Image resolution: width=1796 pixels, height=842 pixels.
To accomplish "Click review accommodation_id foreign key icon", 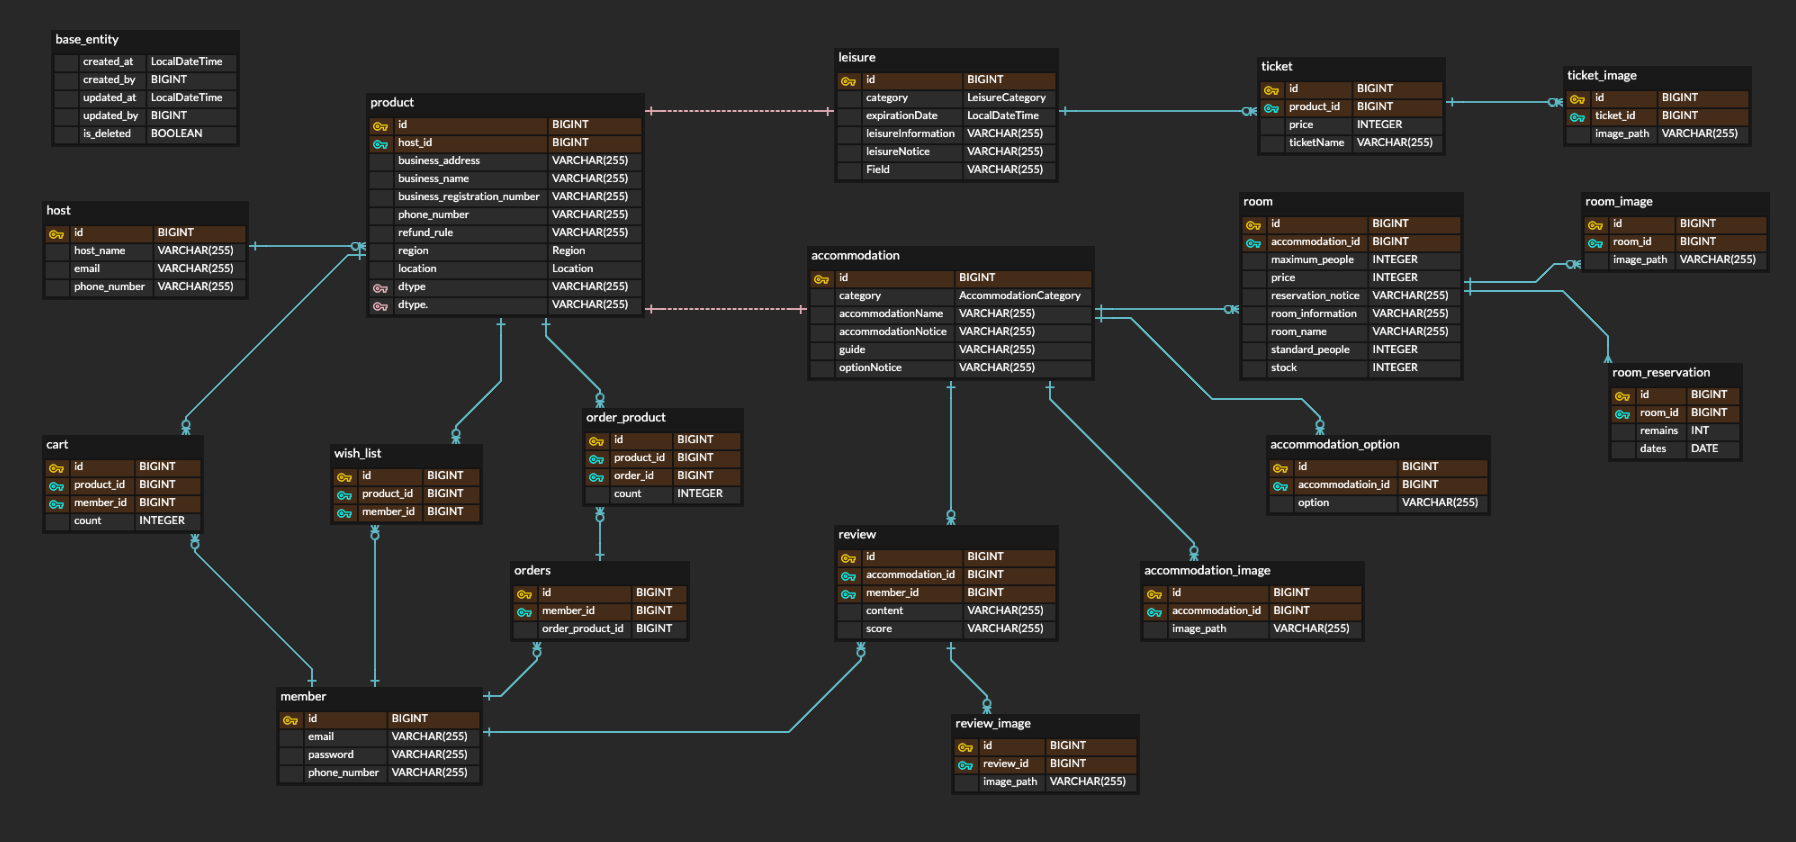I will tap(848, 576).
